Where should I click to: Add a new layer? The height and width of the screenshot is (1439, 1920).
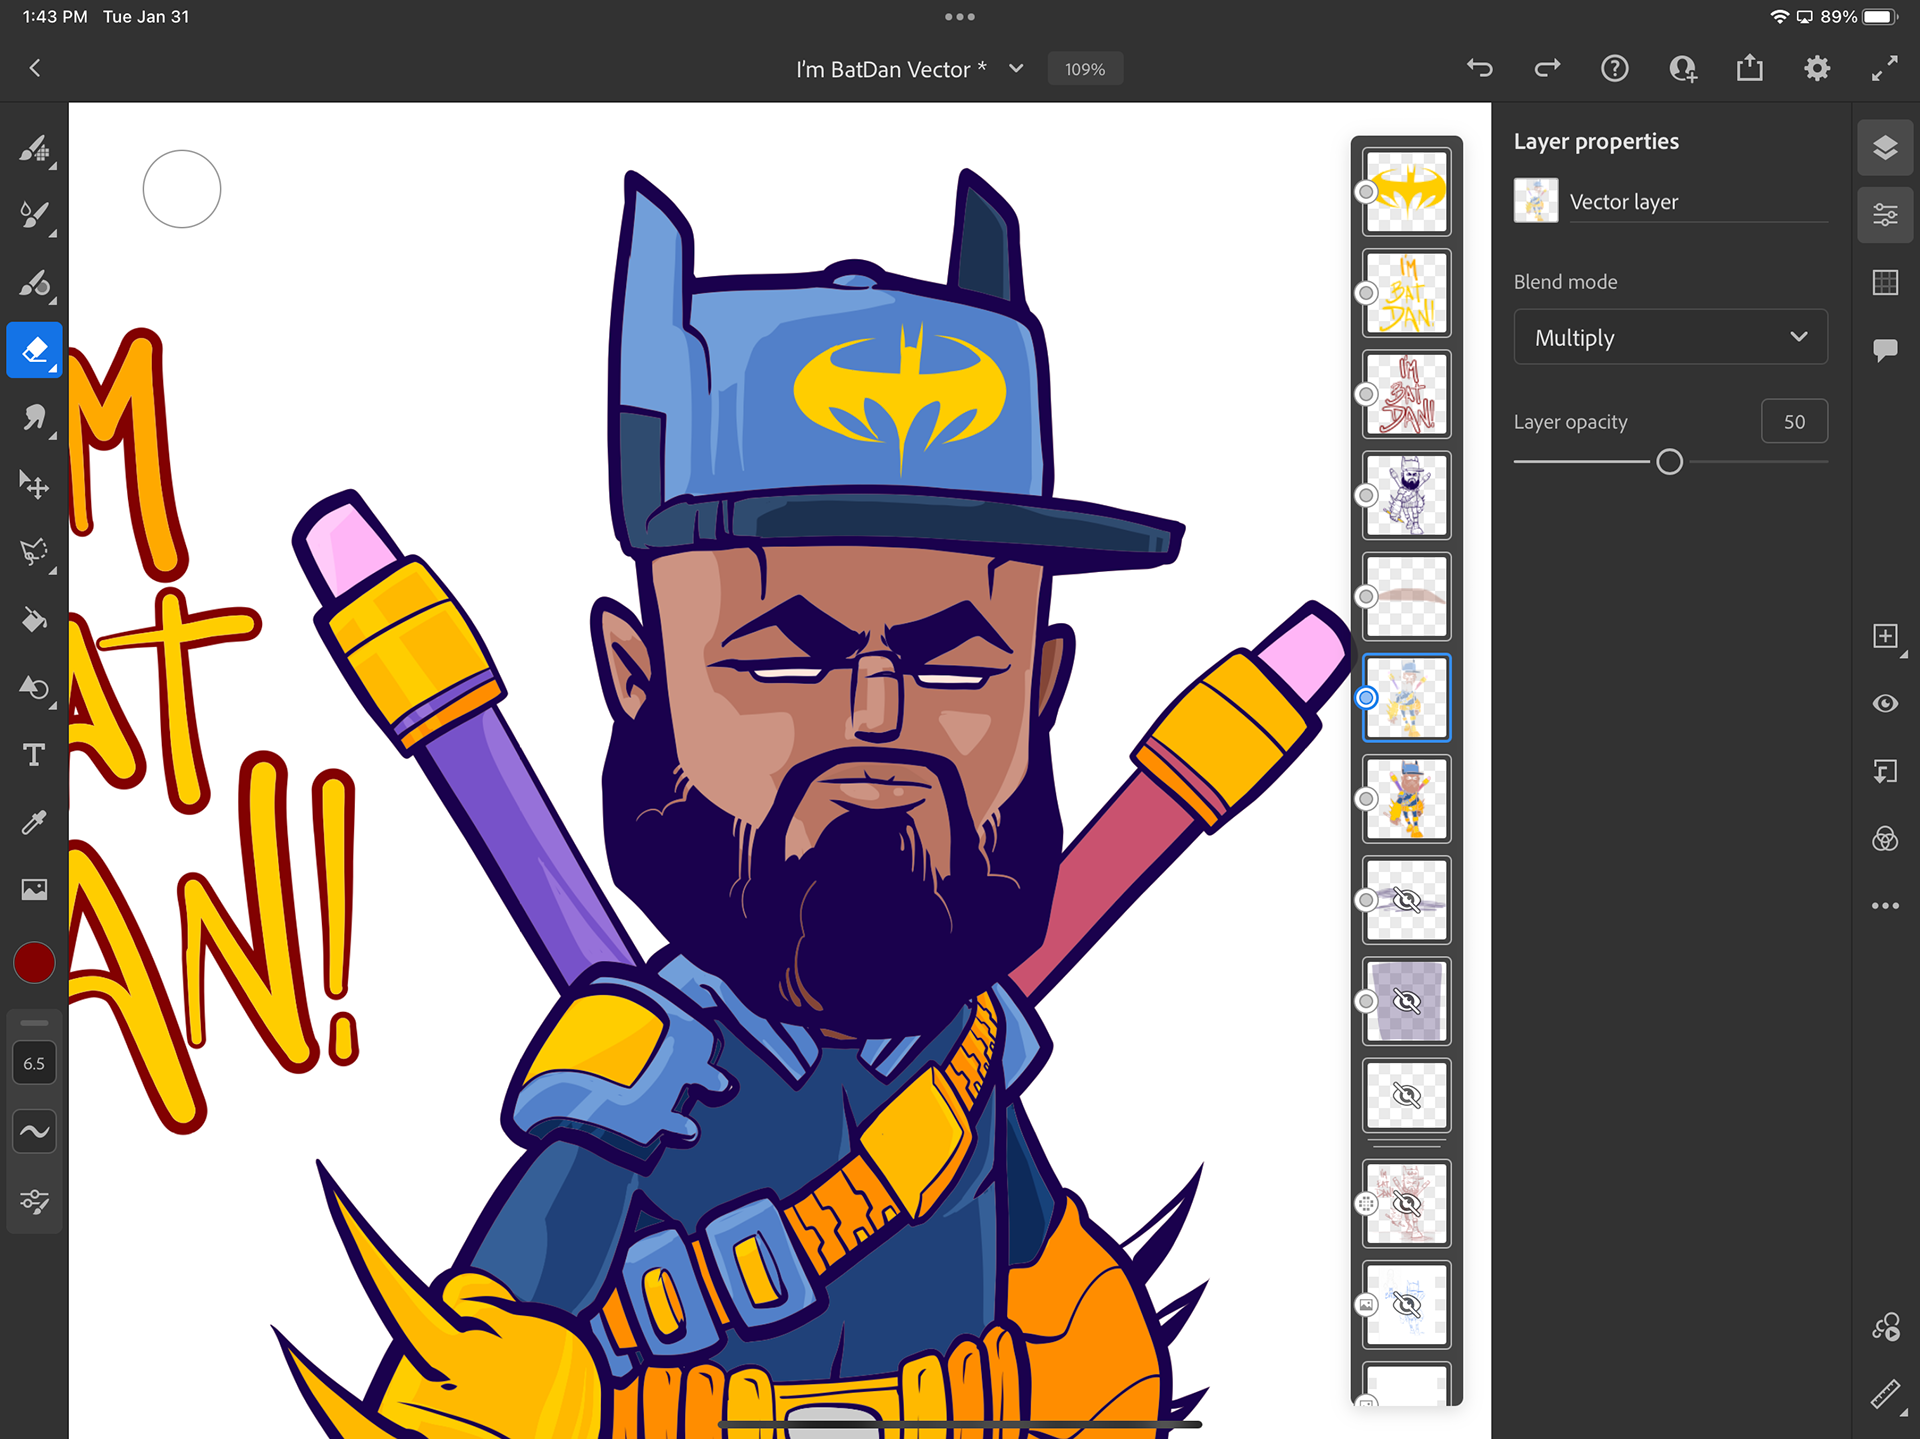coord(1885,637)
